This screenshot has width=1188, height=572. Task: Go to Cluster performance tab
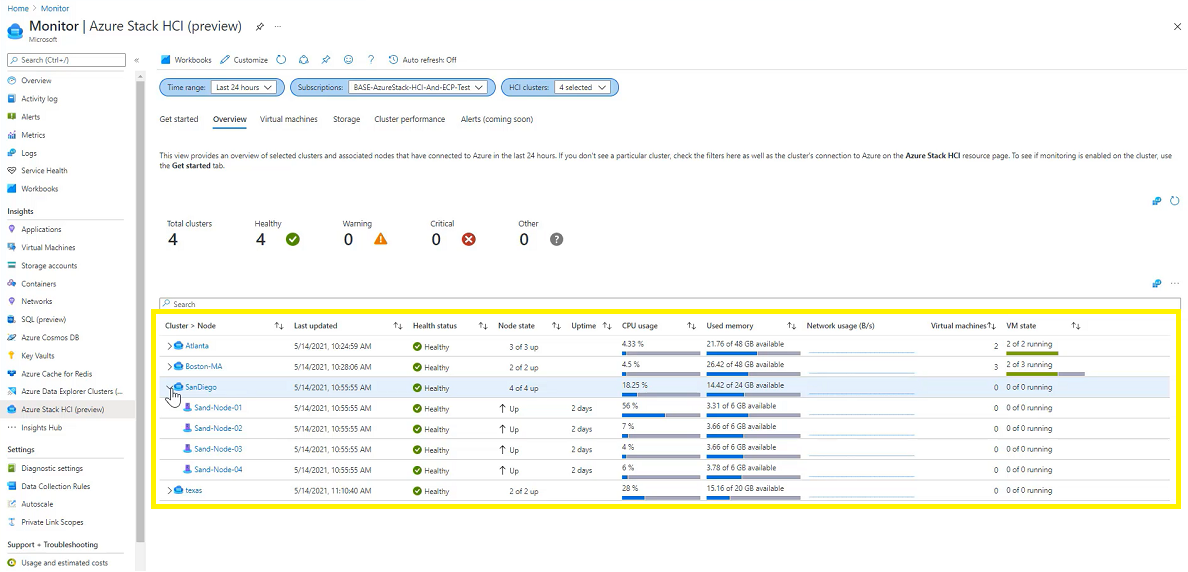point(410,120)
